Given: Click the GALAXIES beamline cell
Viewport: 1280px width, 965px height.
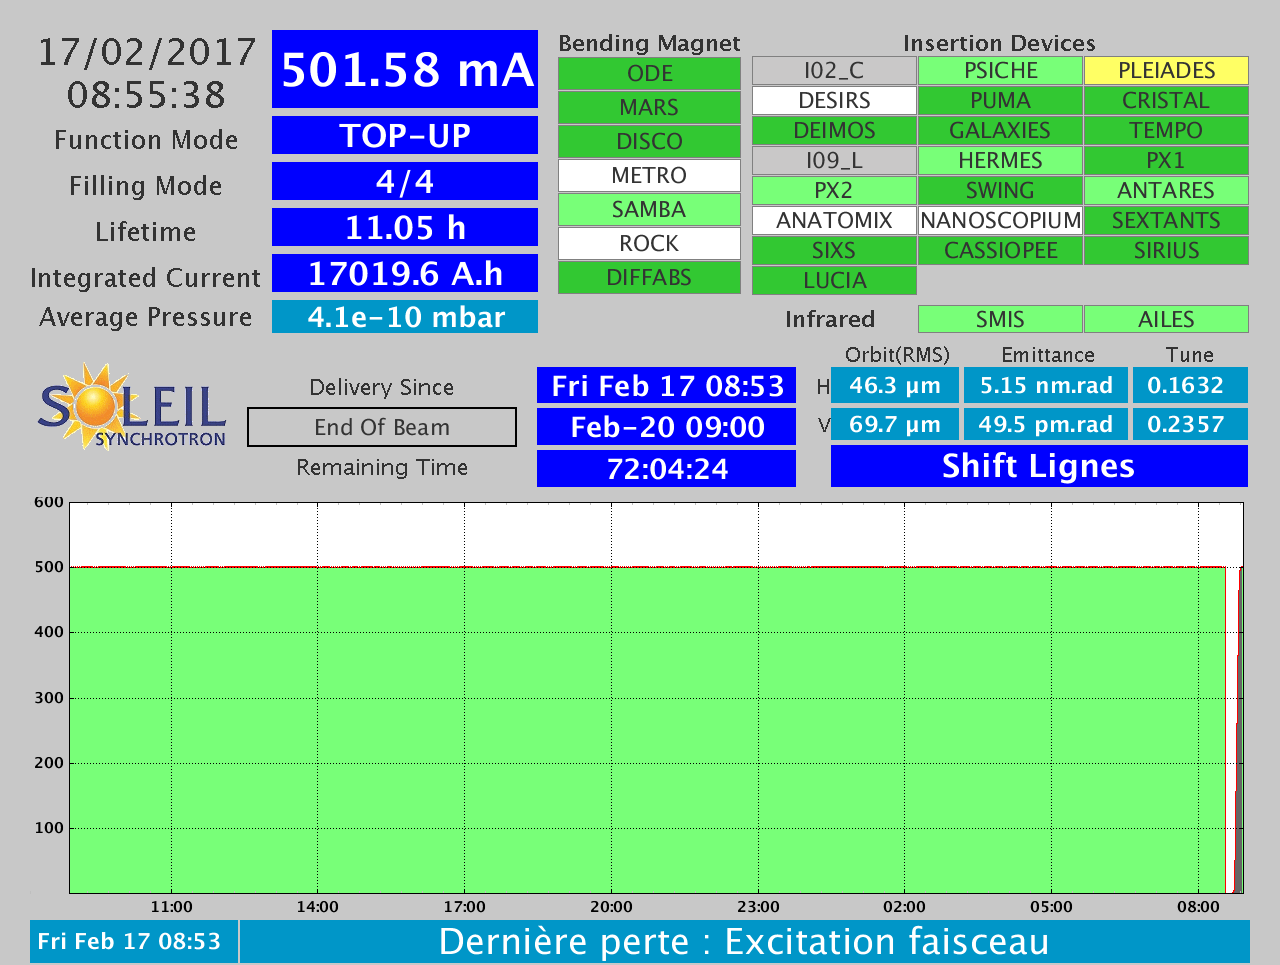Looking at the screenshot, I should coord(1000,131).
